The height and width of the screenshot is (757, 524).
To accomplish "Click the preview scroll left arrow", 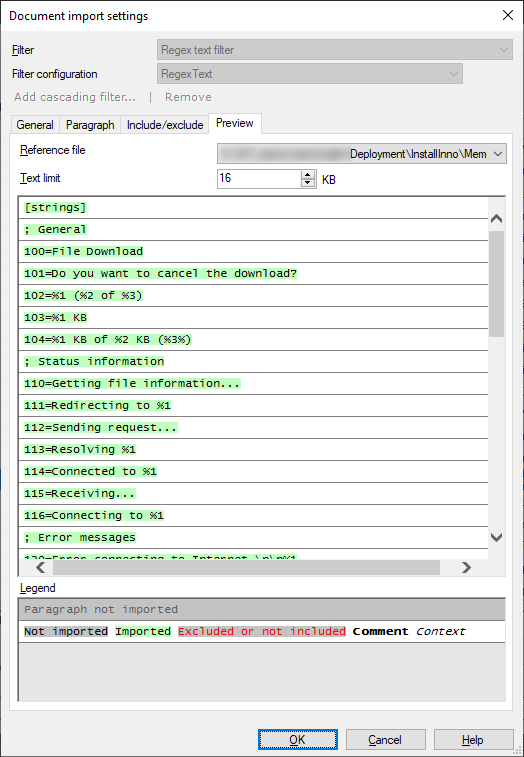I will (41, 567).
